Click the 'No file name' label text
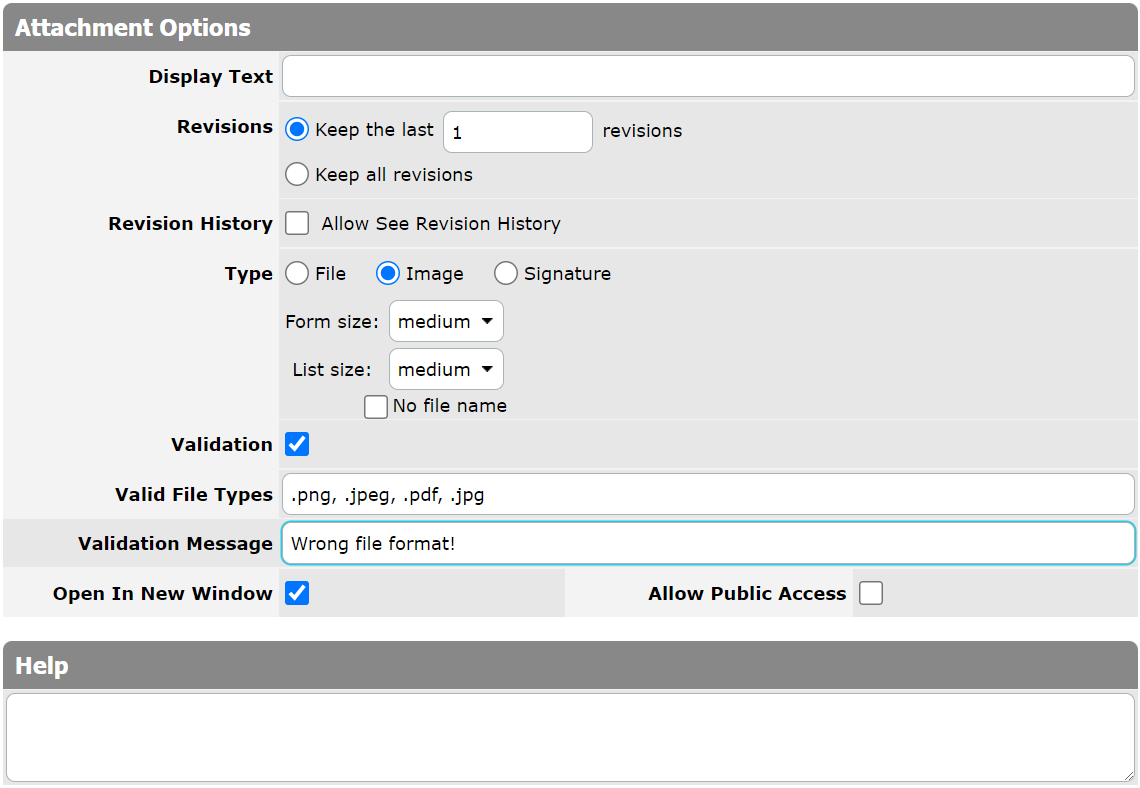The image size is (1140, 788). [x=450, y=406]
